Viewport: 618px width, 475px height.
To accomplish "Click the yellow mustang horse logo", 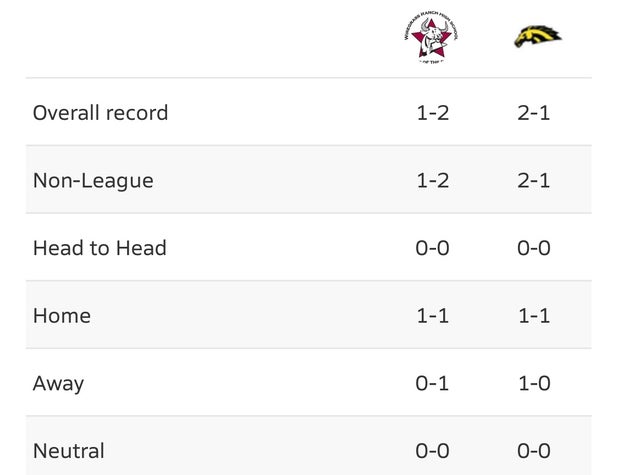I will tap(538, 37).
